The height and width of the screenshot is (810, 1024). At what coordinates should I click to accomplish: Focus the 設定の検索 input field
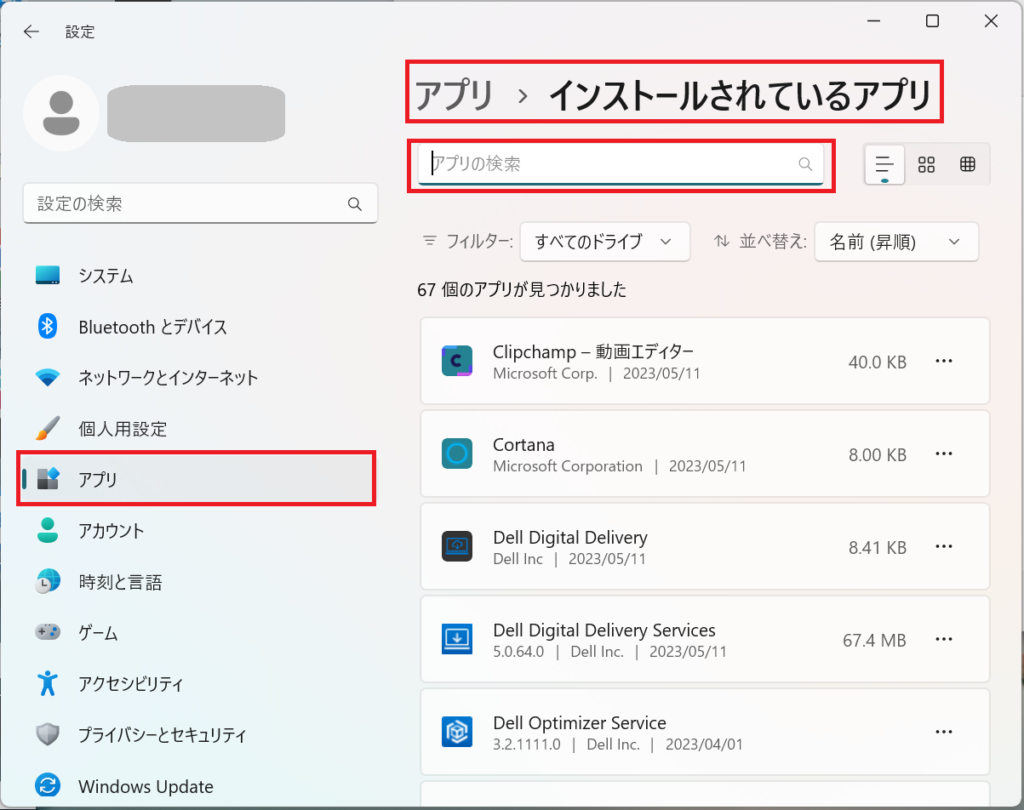[200, 204]
